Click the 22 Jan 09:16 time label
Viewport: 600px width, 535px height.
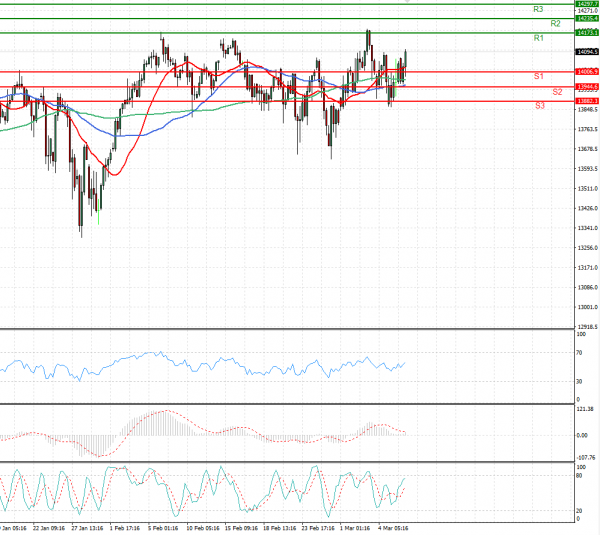49,528
